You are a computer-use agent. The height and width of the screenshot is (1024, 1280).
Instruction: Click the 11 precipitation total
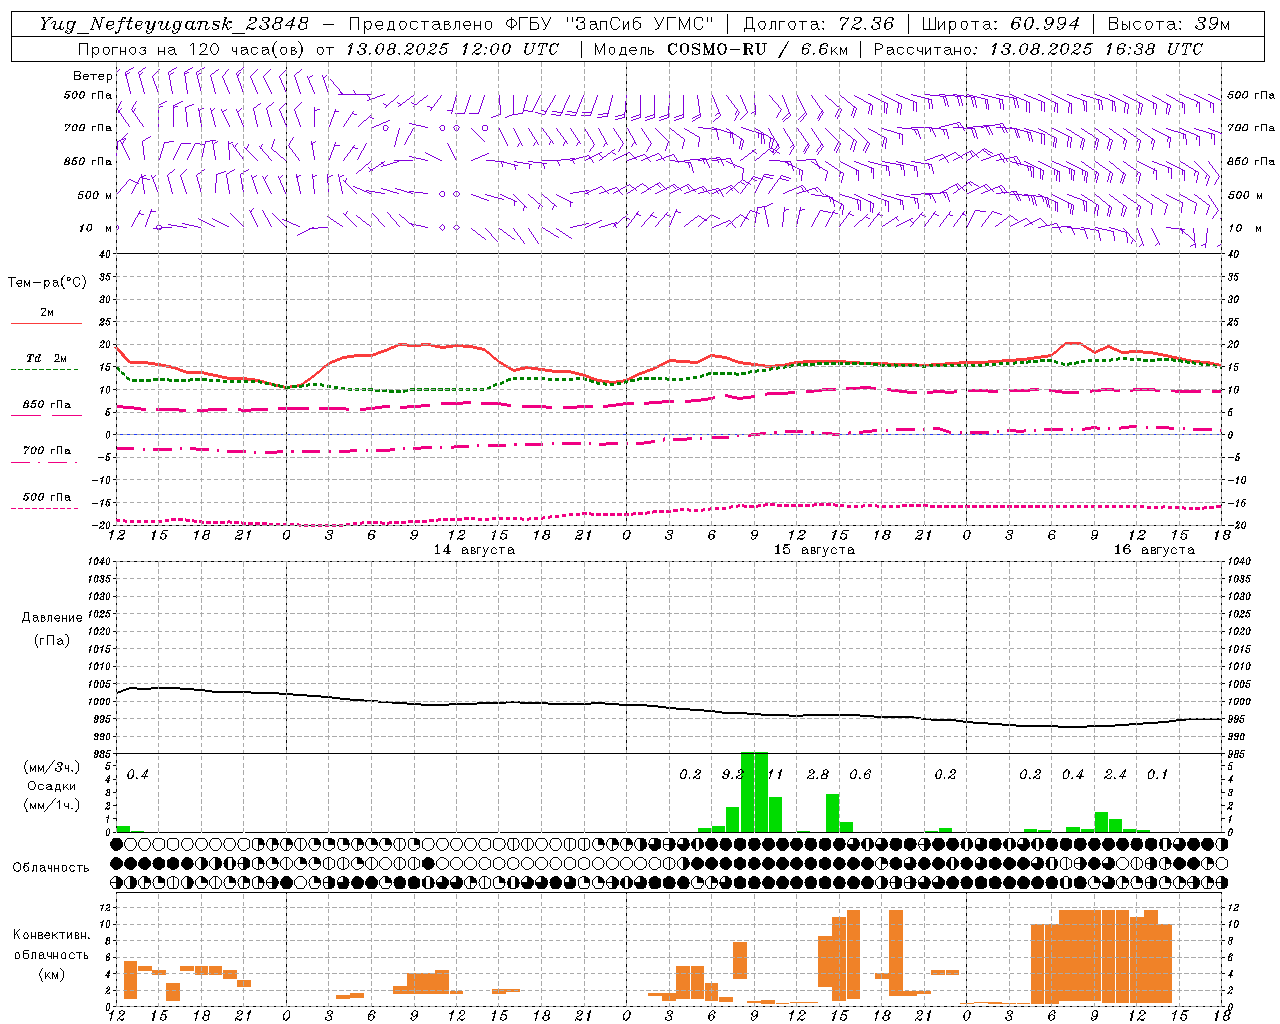(775, 775)
